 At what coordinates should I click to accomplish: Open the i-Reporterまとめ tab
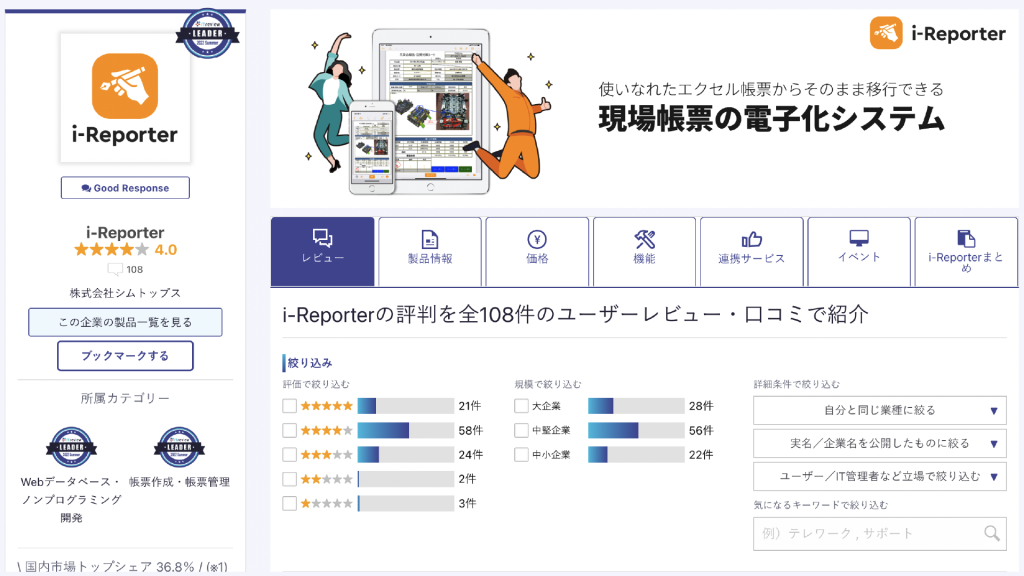coord(966,251)
